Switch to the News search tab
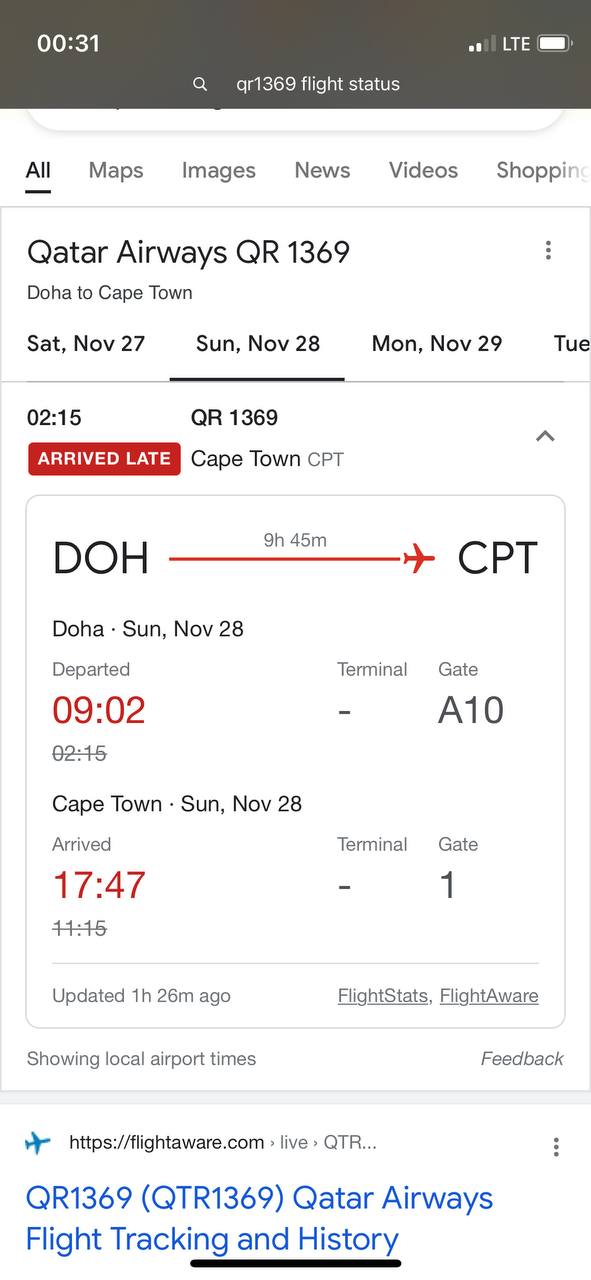 tap(322, 170)
